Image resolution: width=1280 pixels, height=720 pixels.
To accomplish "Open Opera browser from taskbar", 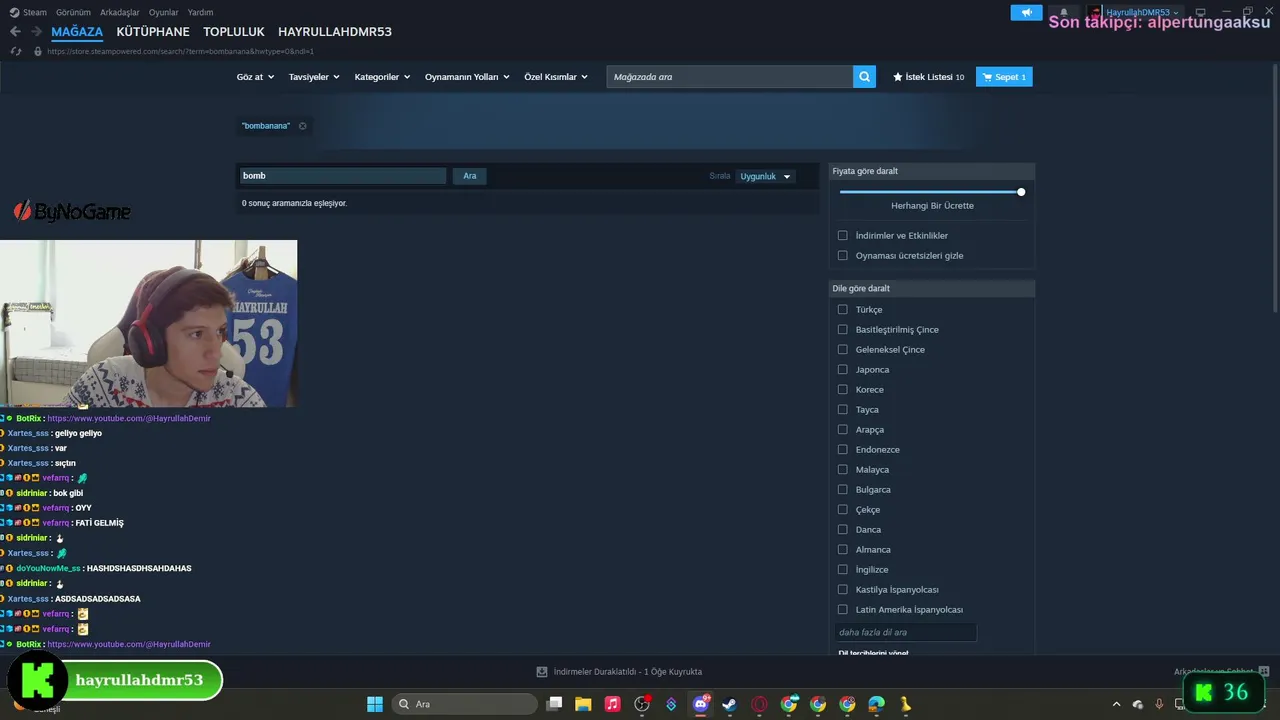I will (x=759, y=704).
